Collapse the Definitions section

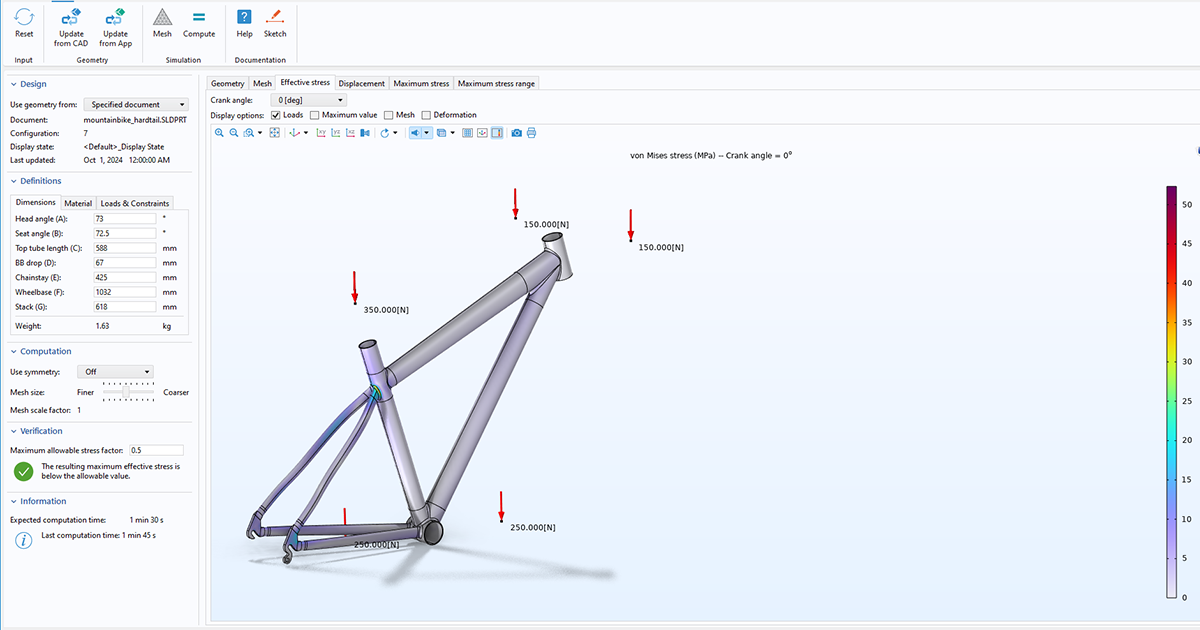point(12,181)
